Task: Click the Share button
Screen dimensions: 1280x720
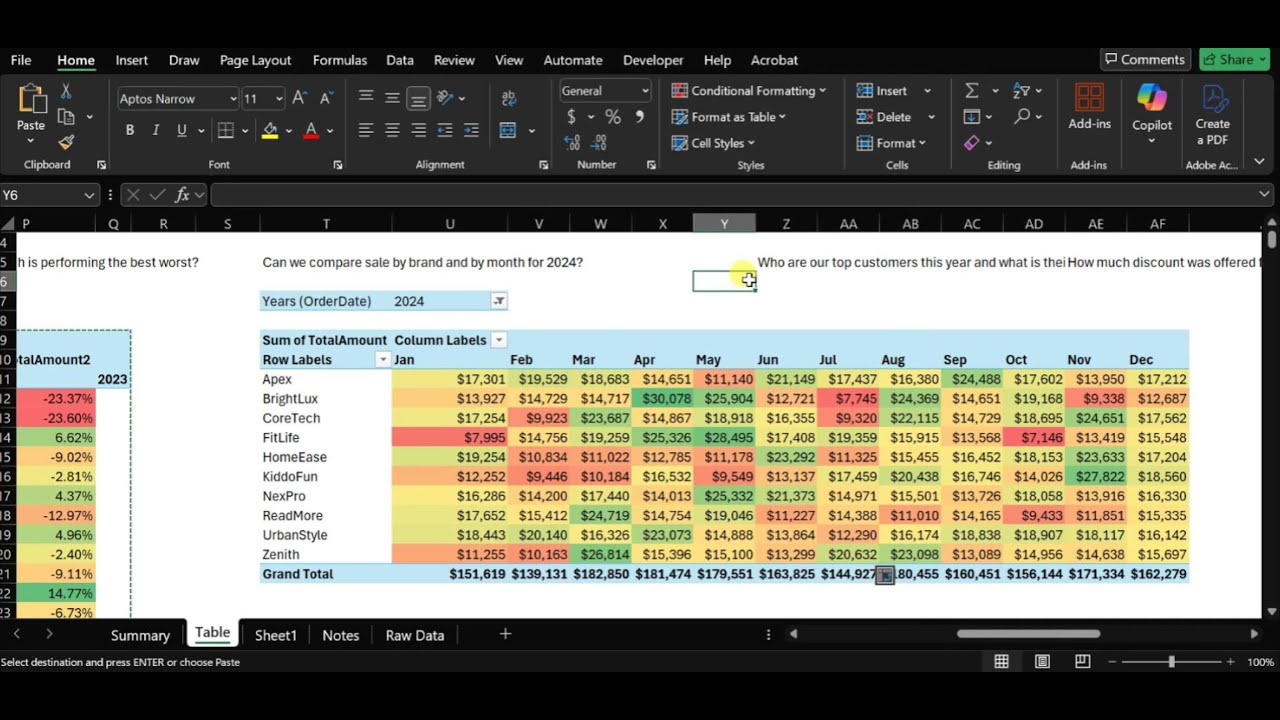Action: (x=1234, y=59)
